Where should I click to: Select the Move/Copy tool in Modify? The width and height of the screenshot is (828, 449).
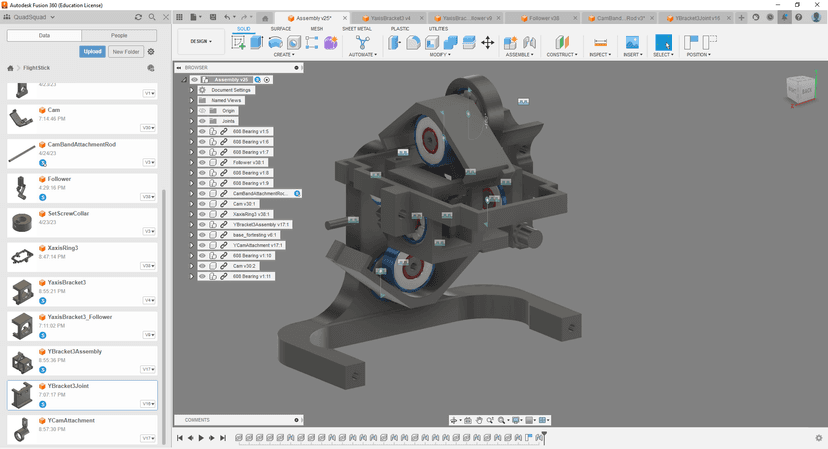[487, 43]
